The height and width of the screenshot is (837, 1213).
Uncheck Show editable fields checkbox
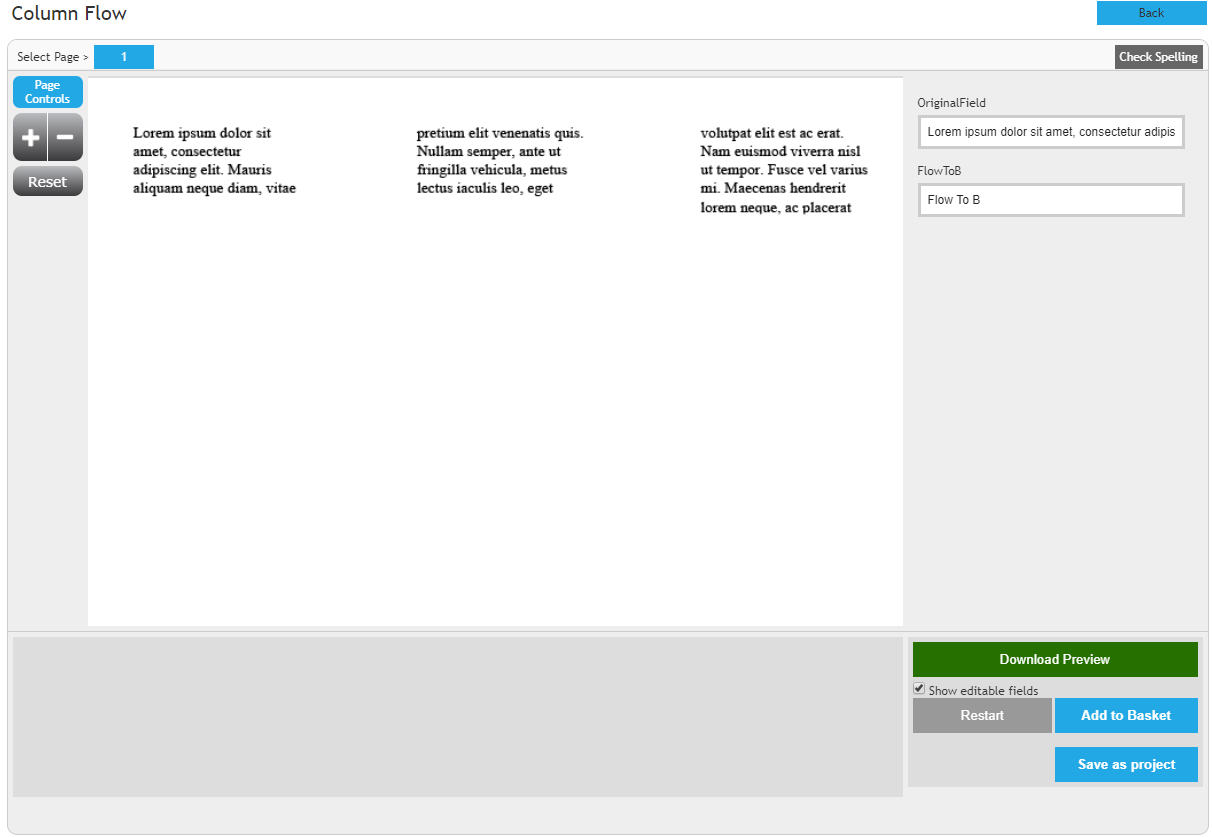pos(919,689)
